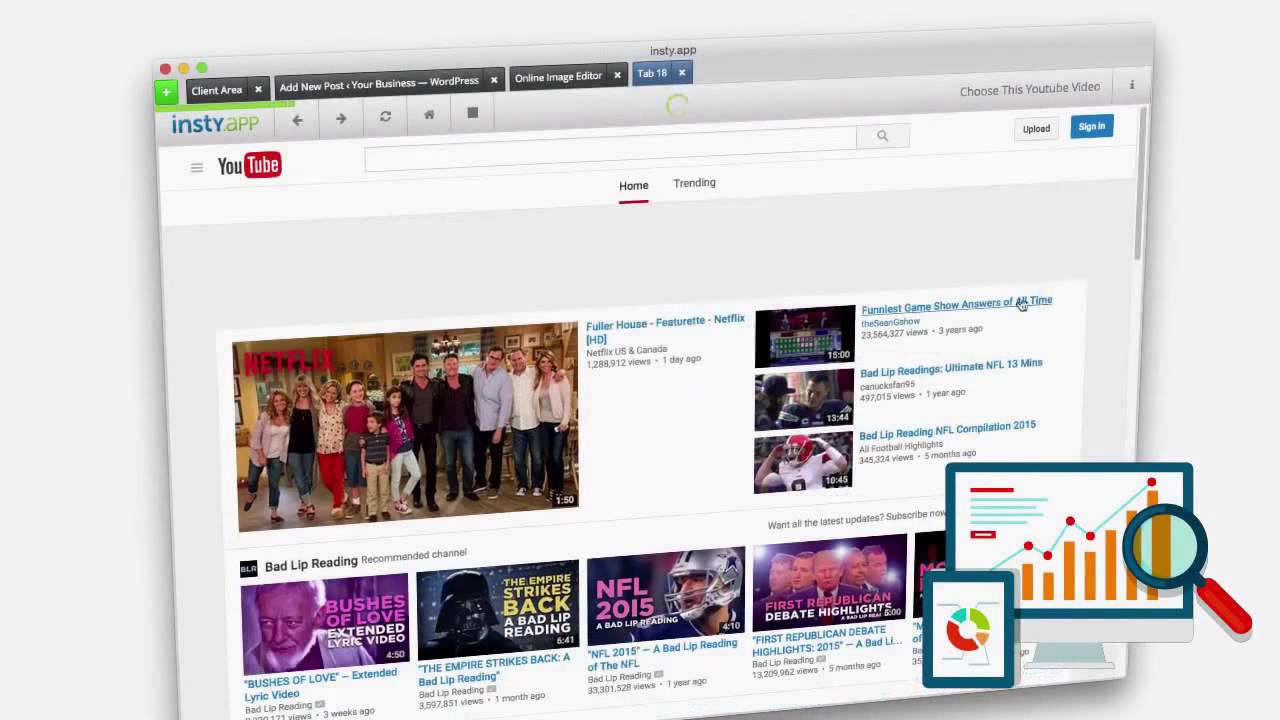Open Bad Lip Readings: Ultimate NFL 13 Mins link
The image size is (1280, 720).
[951, 368]
